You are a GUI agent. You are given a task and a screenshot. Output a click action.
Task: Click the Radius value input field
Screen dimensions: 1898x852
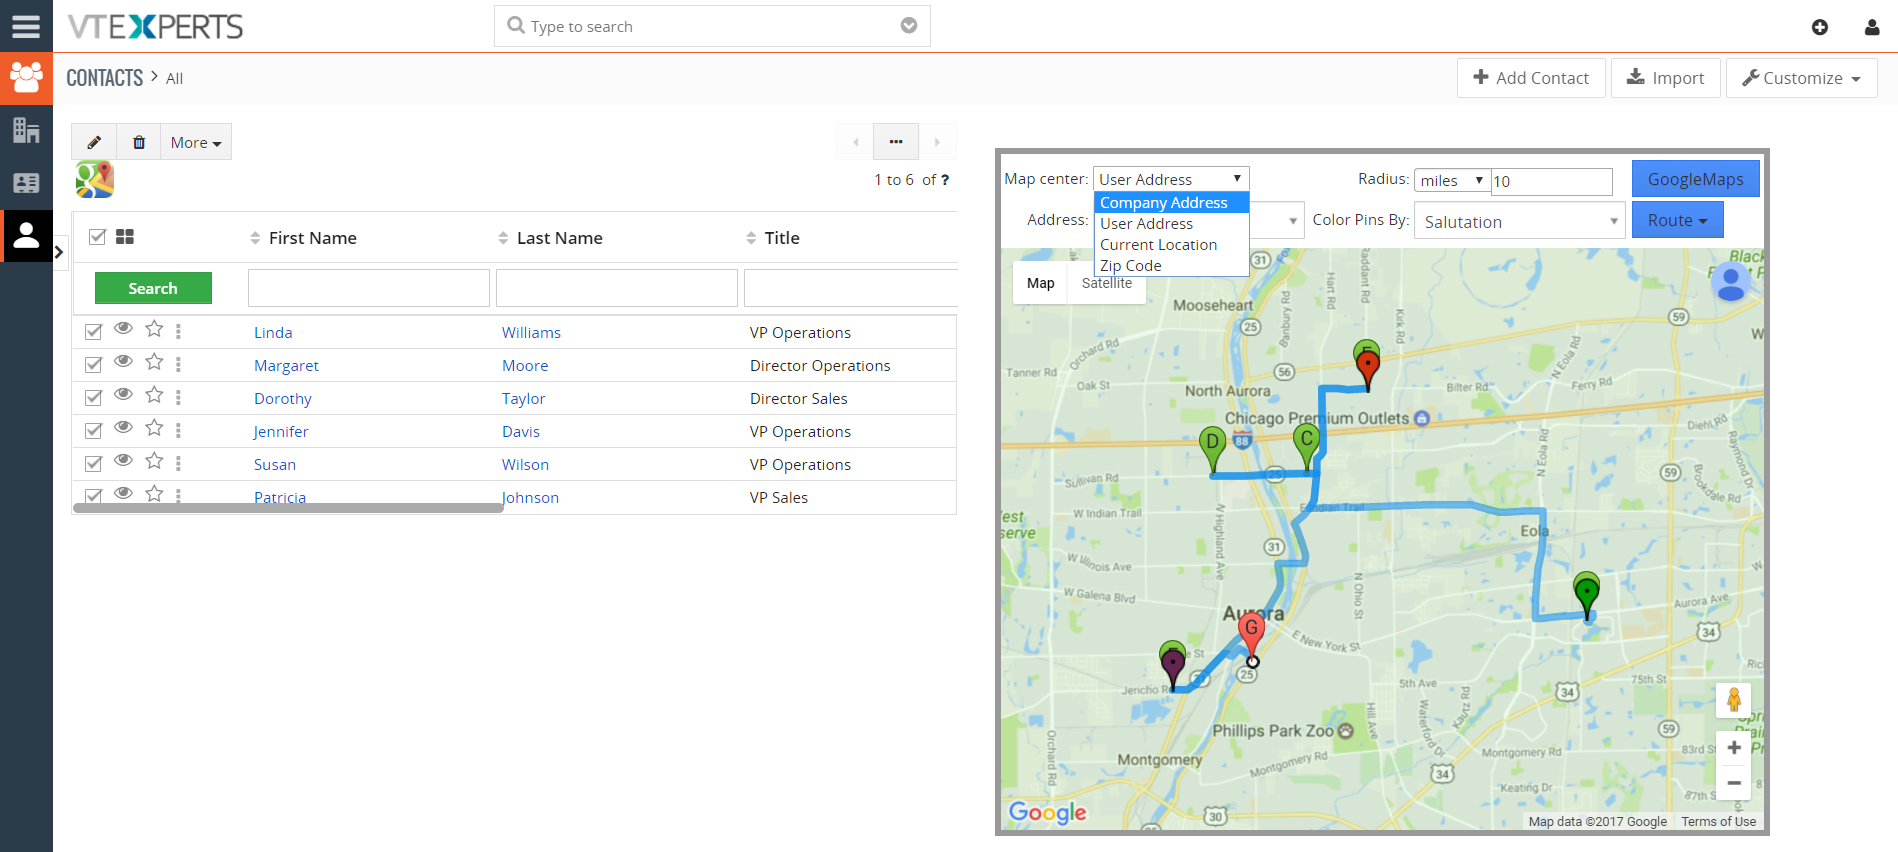pos(1551,181)
